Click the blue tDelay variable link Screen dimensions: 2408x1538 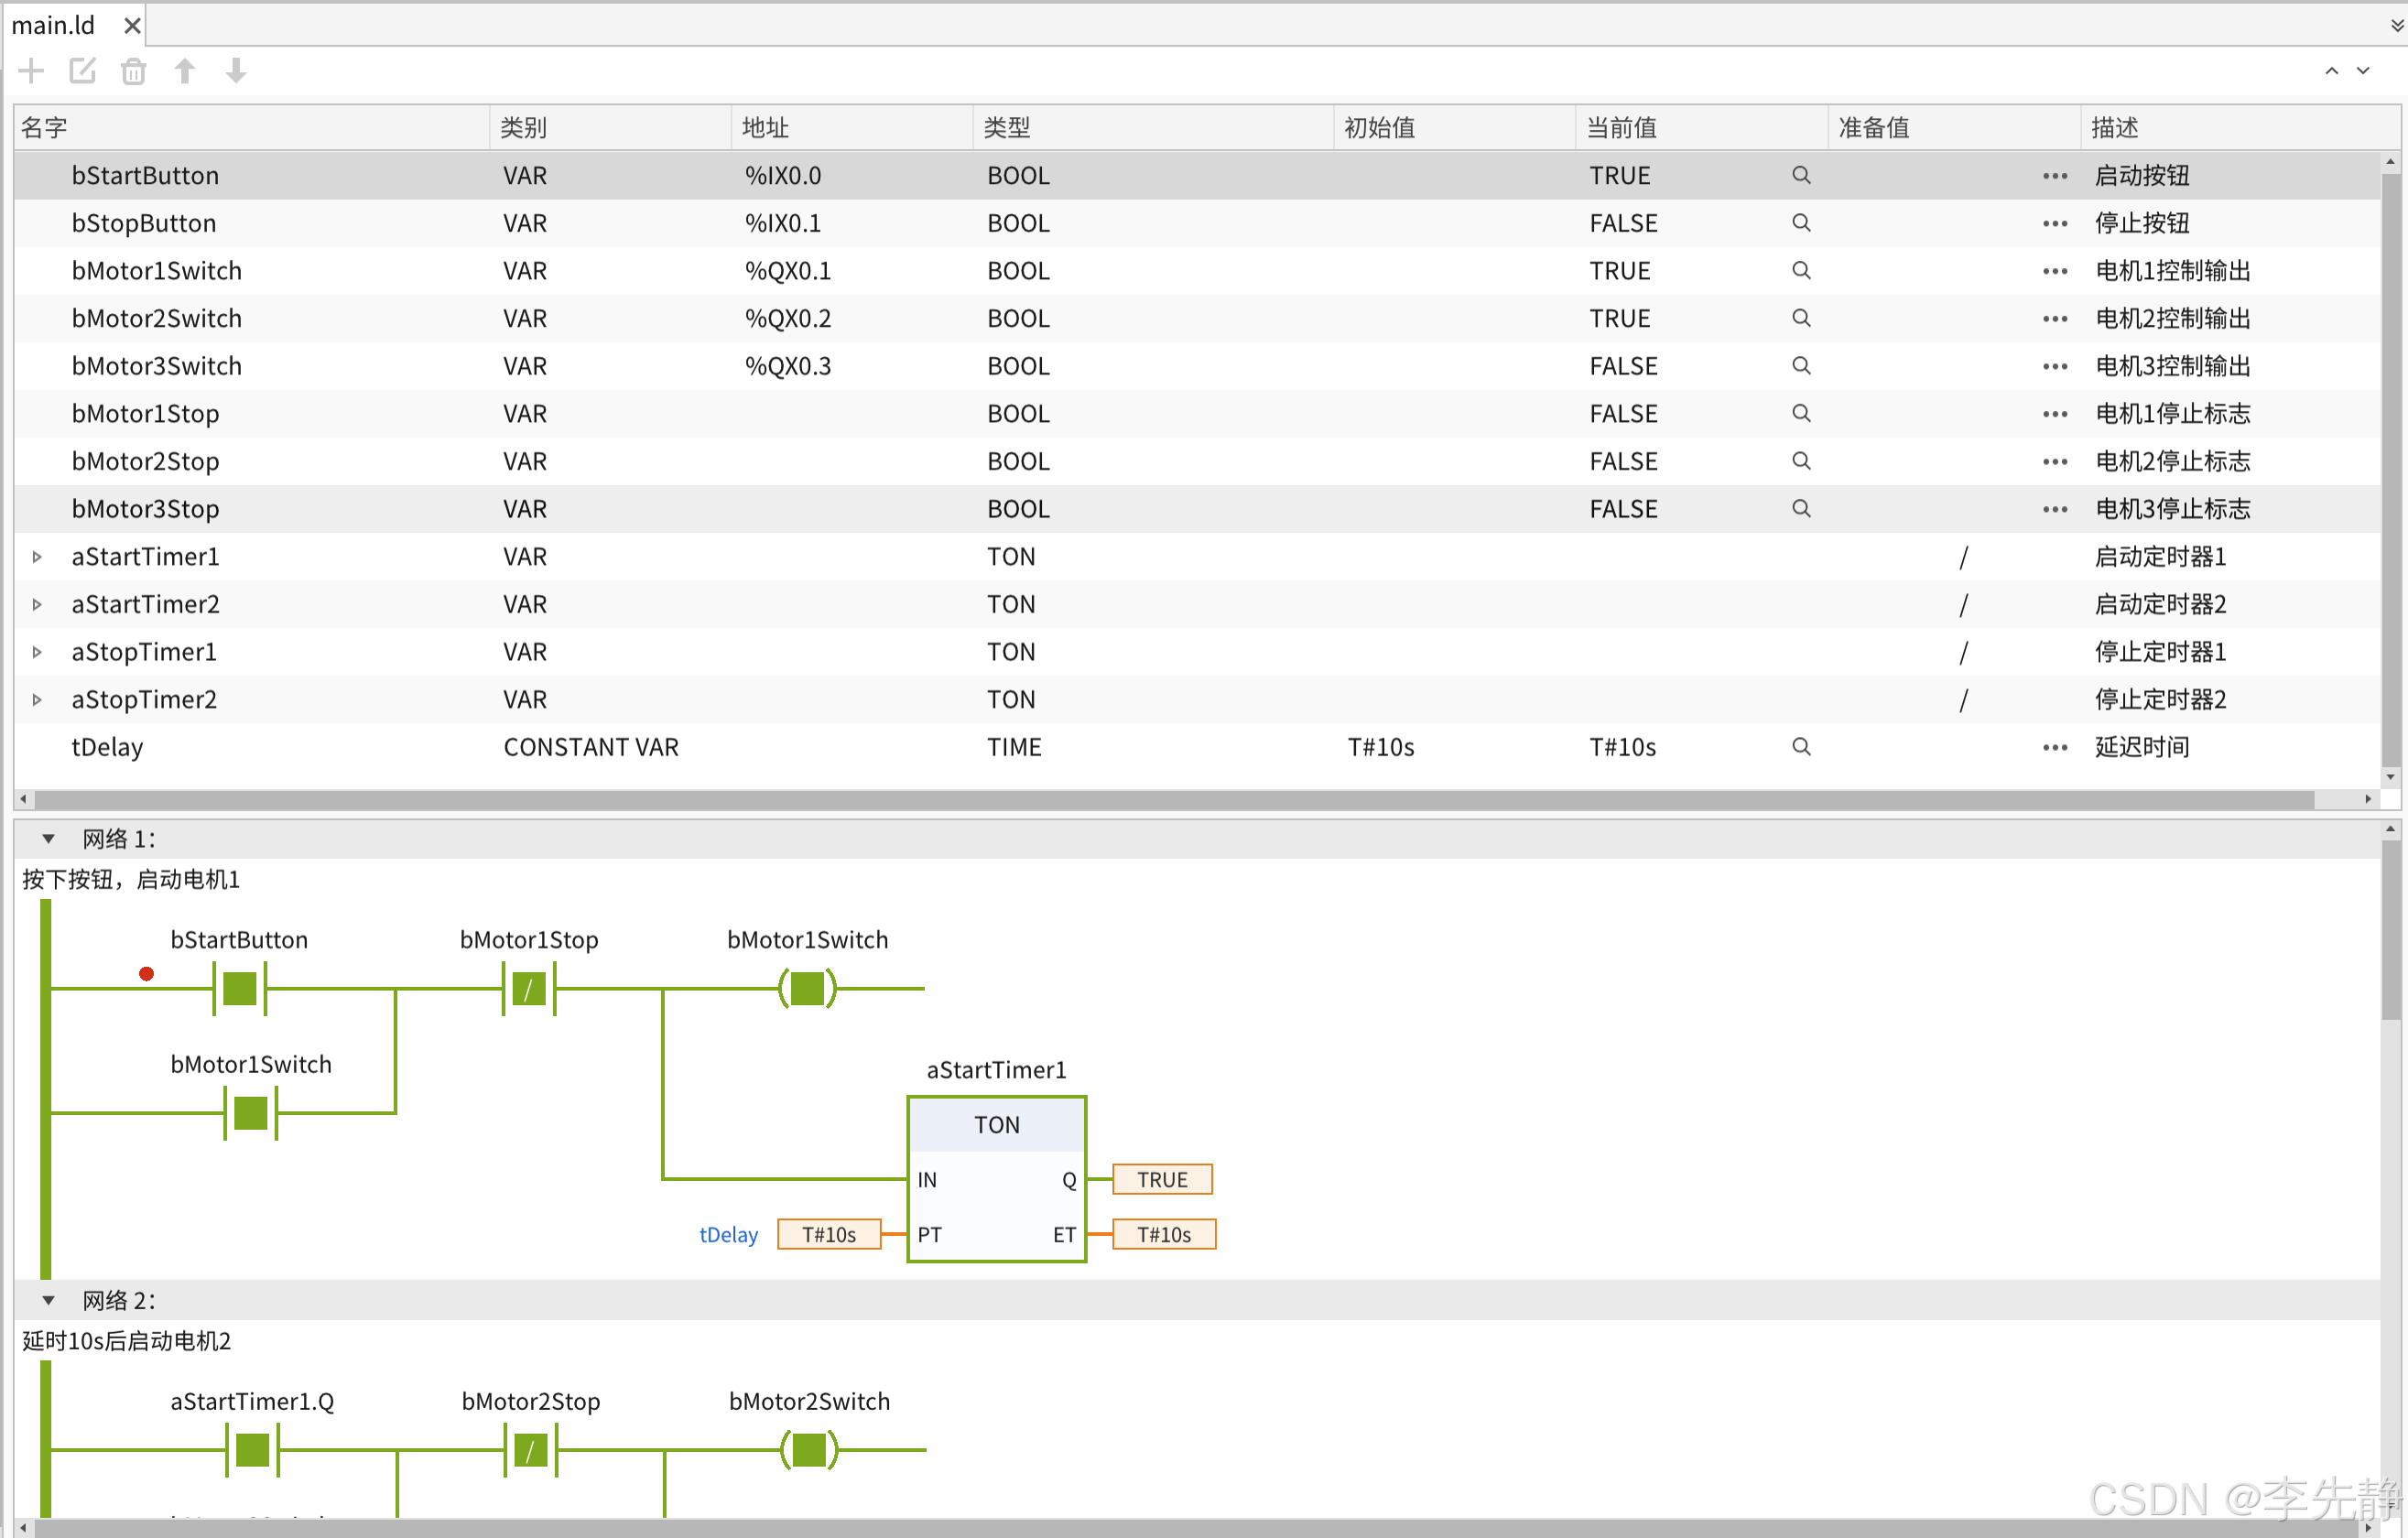click(728, 1235)
